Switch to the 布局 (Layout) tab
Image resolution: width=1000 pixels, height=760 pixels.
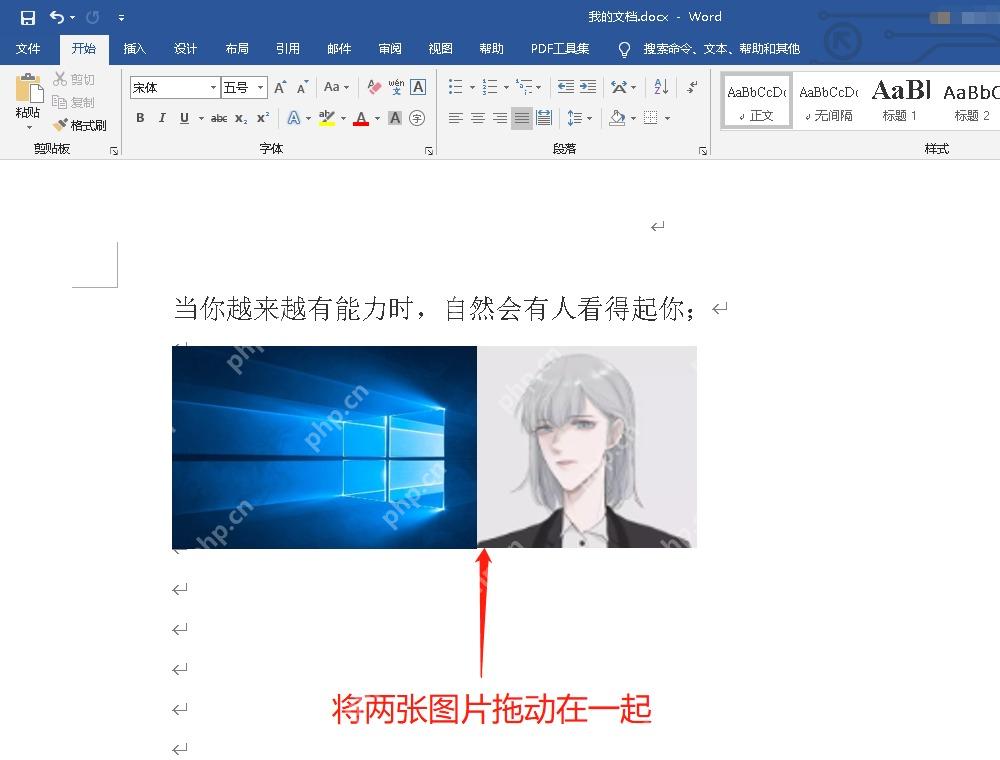[237, 48]
